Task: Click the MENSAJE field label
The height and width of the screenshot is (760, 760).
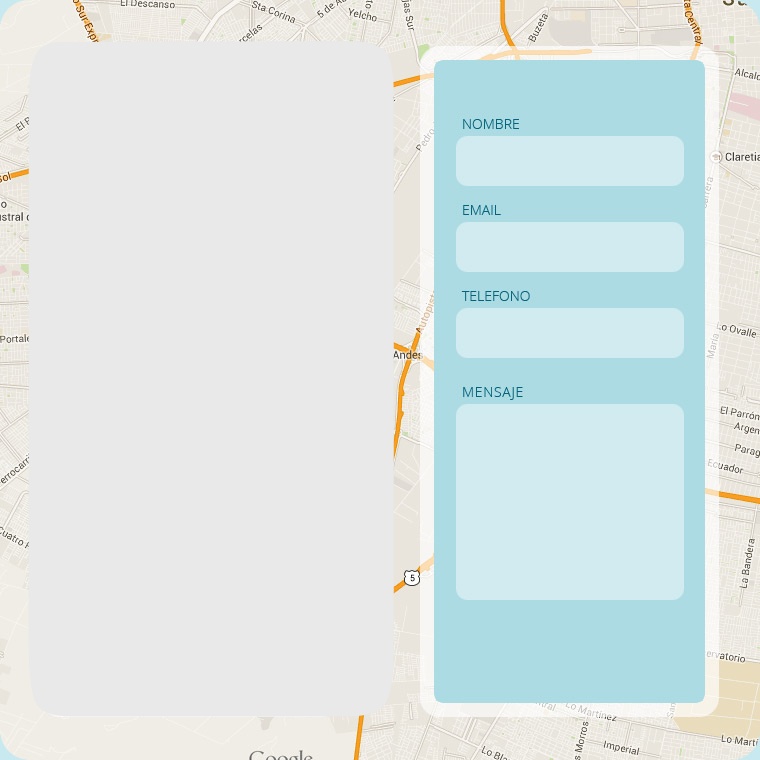Action: click(x=492, y=392)
